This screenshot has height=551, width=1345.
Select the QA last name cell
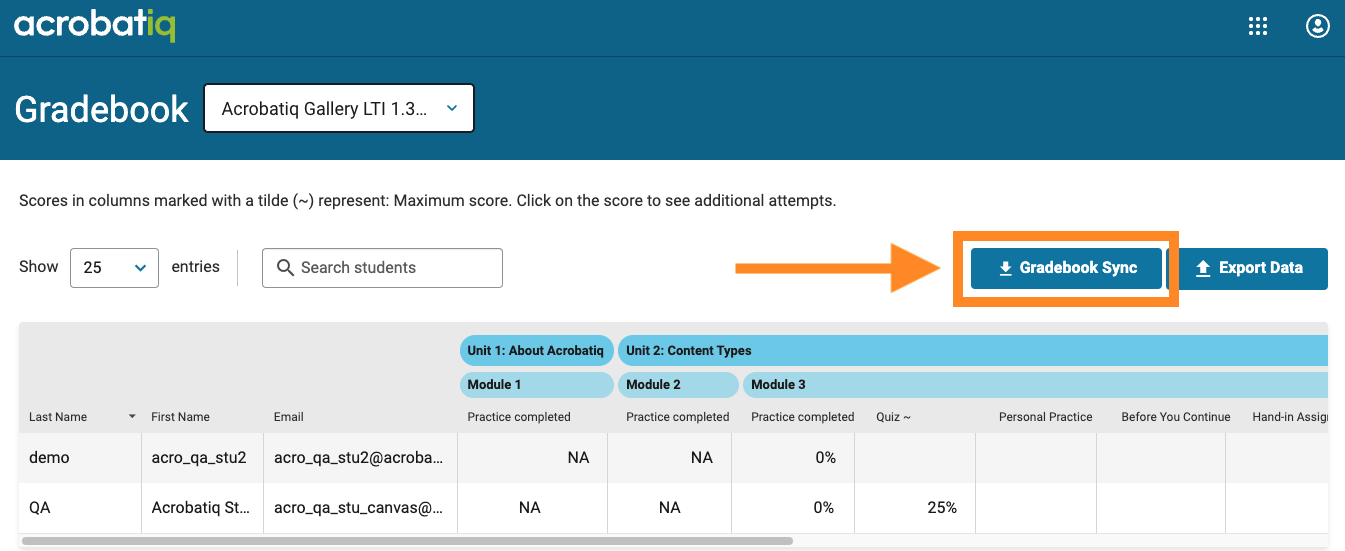coord(80,508)
